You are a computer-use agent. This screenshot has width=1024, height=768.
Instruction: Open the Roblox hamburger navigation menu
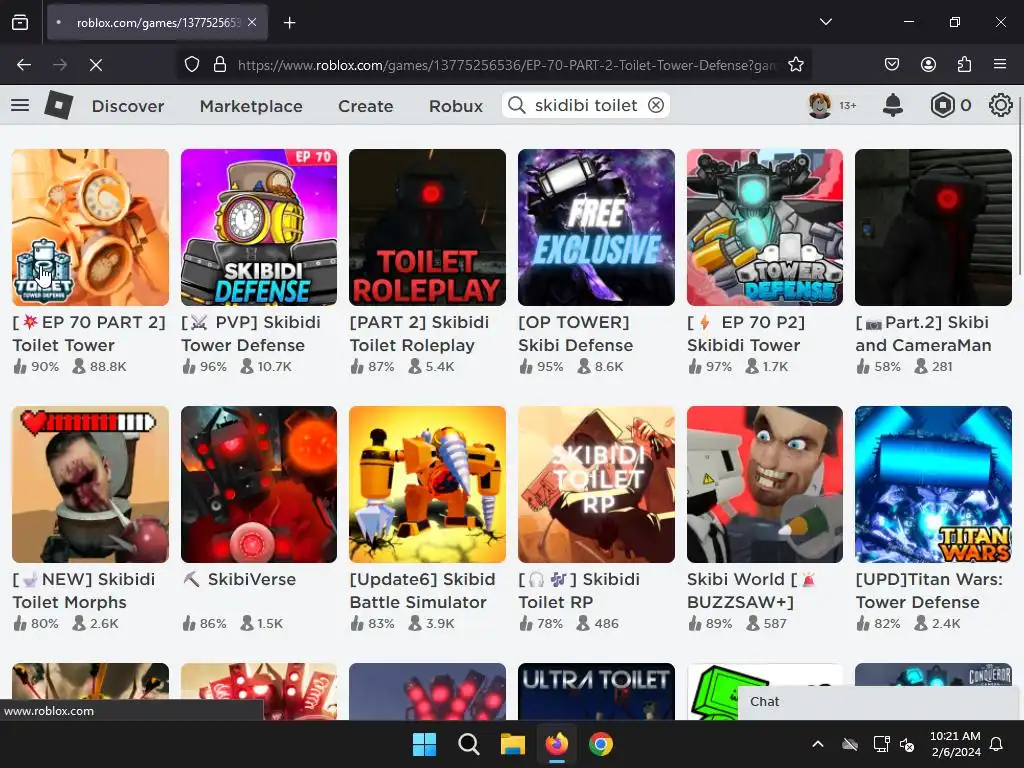[20, 105]
